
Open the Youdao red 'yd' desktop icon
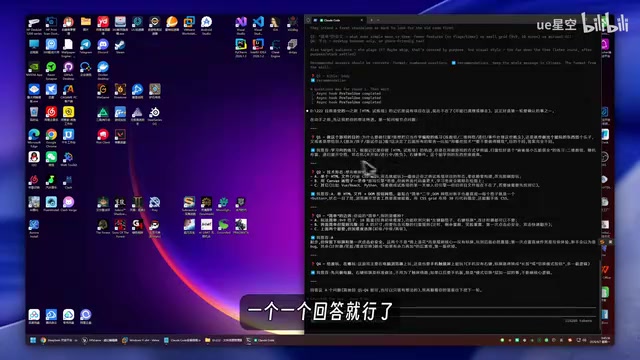pyautogui.click(x=103, y=24)
